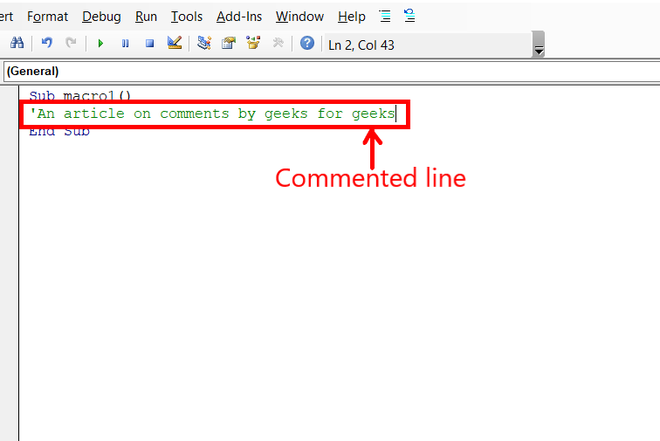
Task: Click the greyed Redo icon
Action: point(71,43)
